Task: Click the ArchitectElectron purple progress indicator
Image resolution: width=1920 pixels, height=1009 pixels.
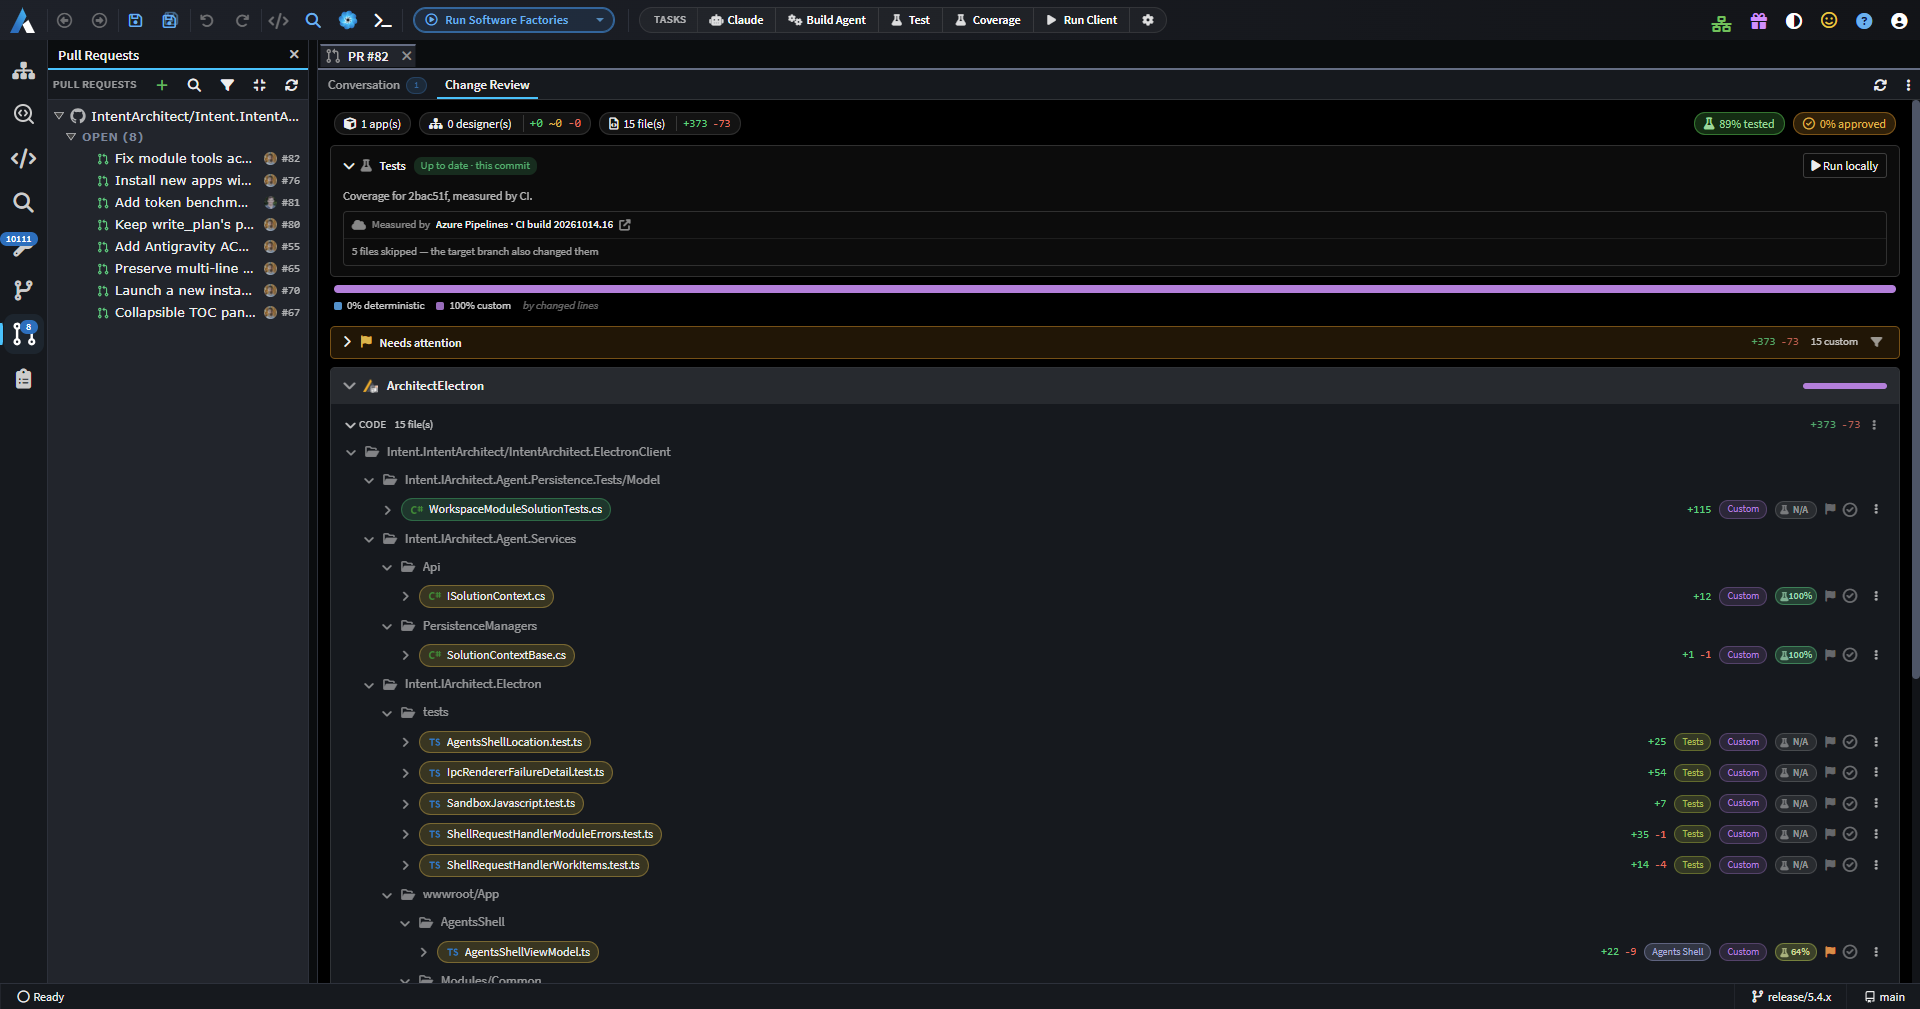Action: coord(1844,386)
